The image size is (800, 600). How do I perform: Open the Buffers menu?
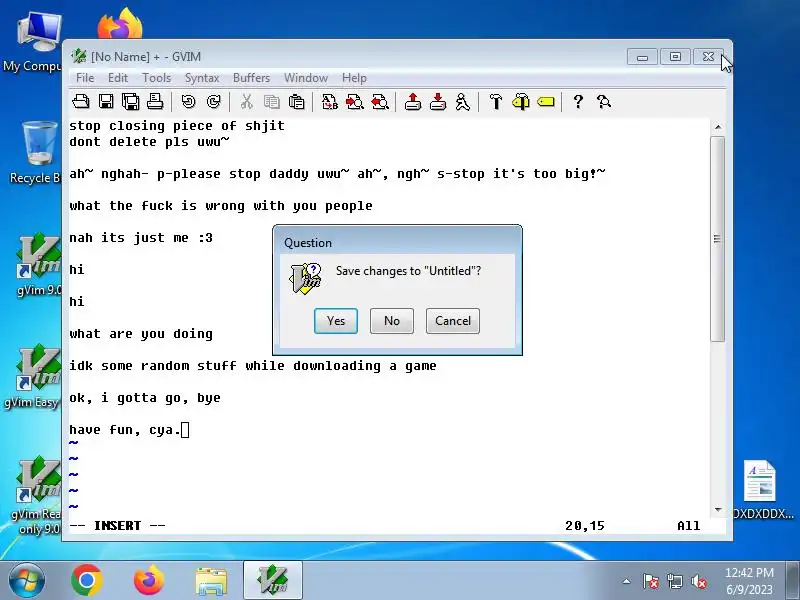coord(252,78)
